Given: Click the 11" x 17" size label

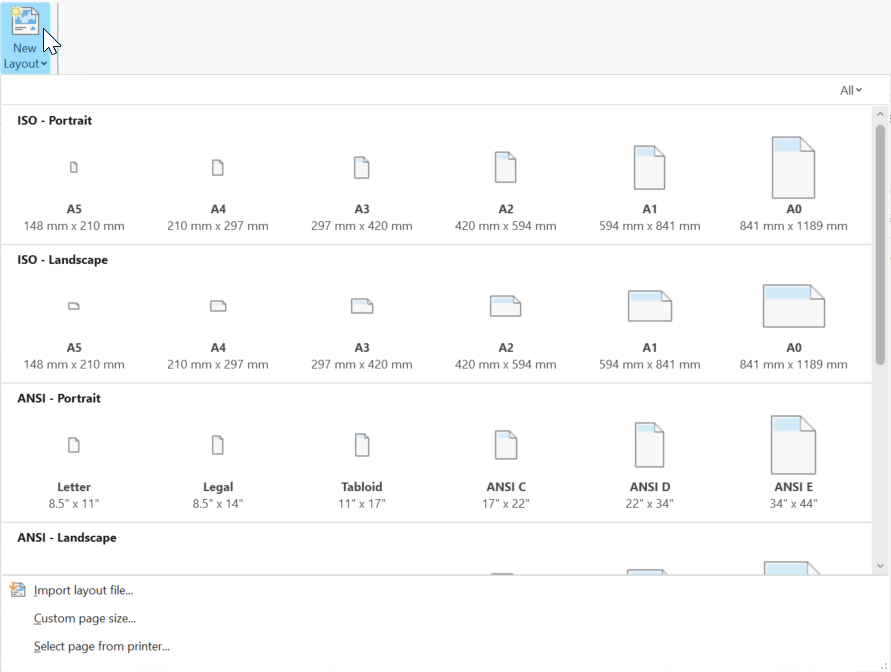Looking at the screenshot, I should pos(362,503).
